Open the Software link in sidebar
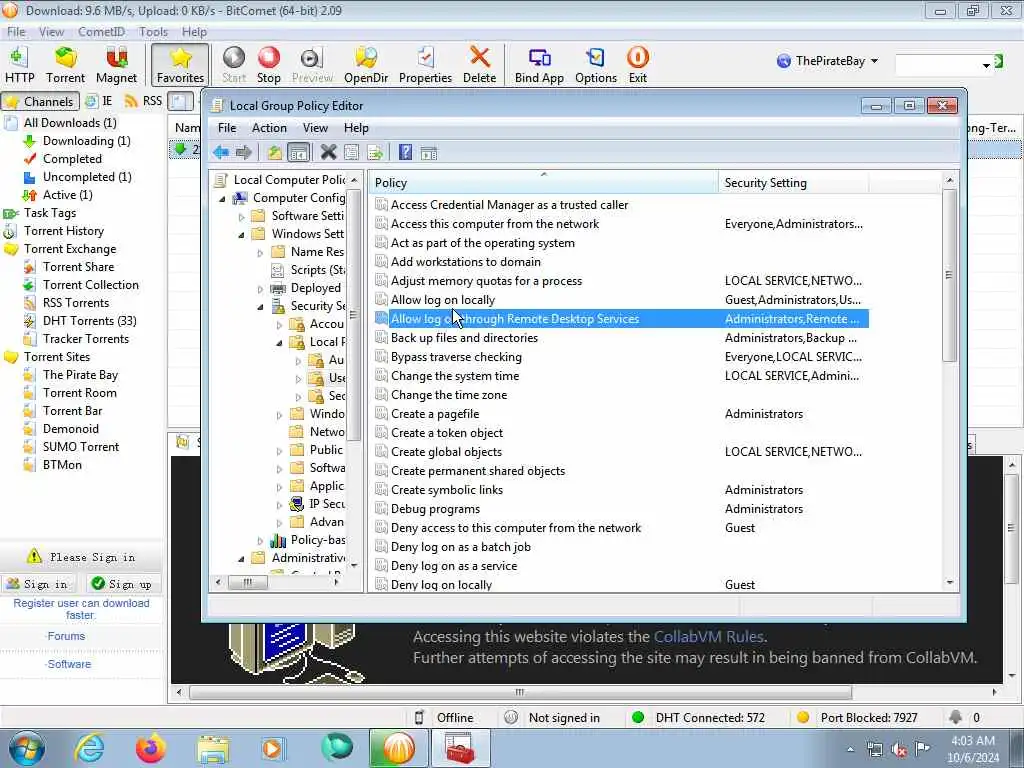This screenshot has width=1024, height=768. [69, 664]
